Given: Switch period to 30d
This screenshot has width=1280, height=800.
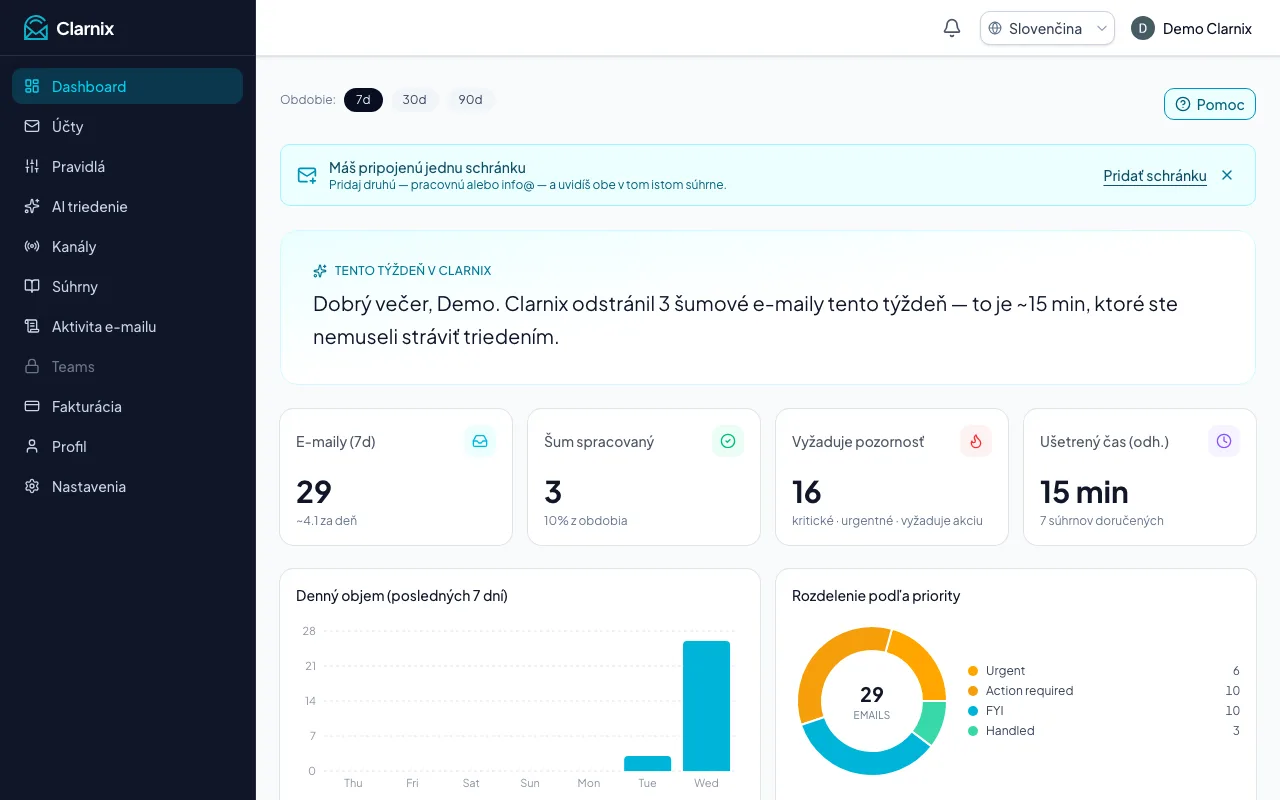Looking at the screenshot, I should click(414, 100).
